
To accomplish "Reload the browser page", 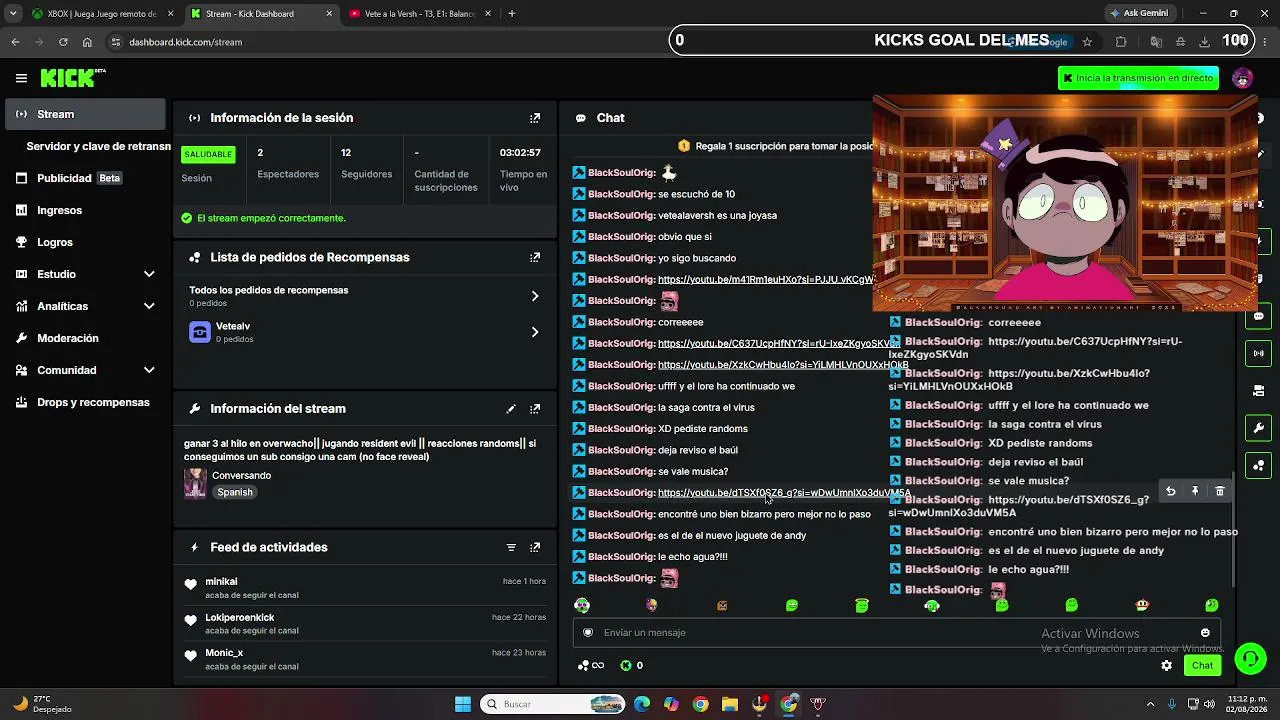I will click(x=63, y=42).
